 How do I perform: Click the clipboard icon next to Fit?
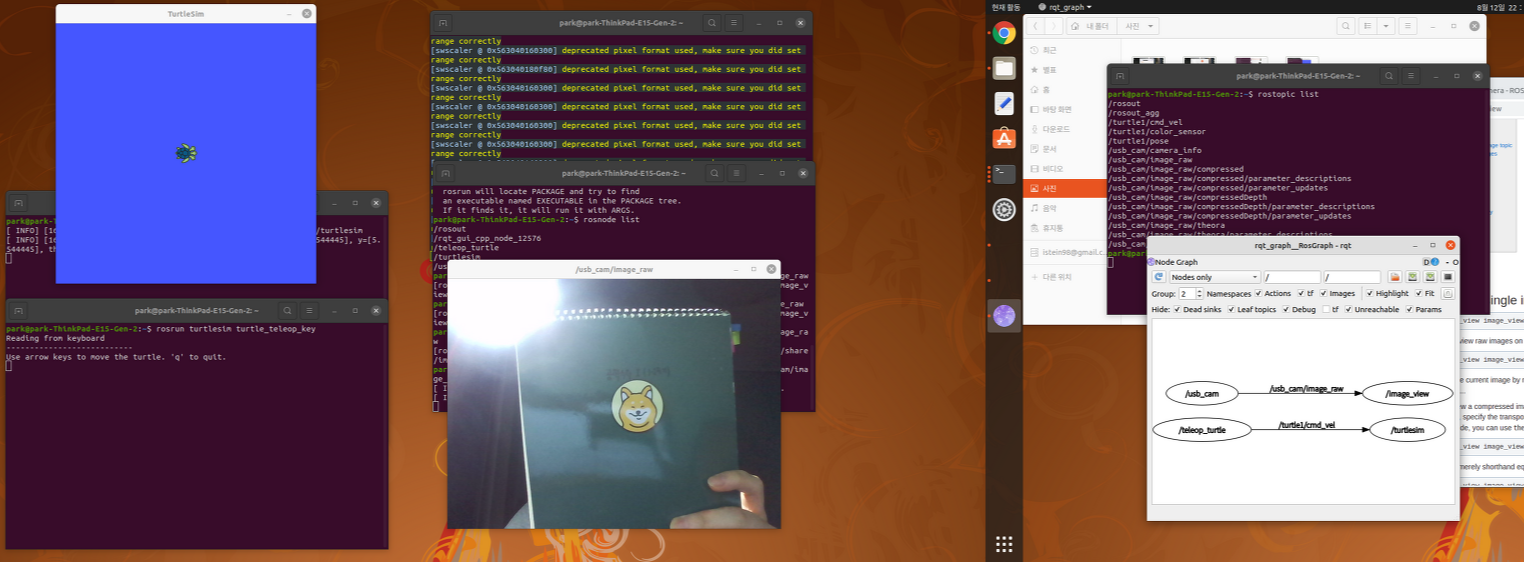[1448, 294]
